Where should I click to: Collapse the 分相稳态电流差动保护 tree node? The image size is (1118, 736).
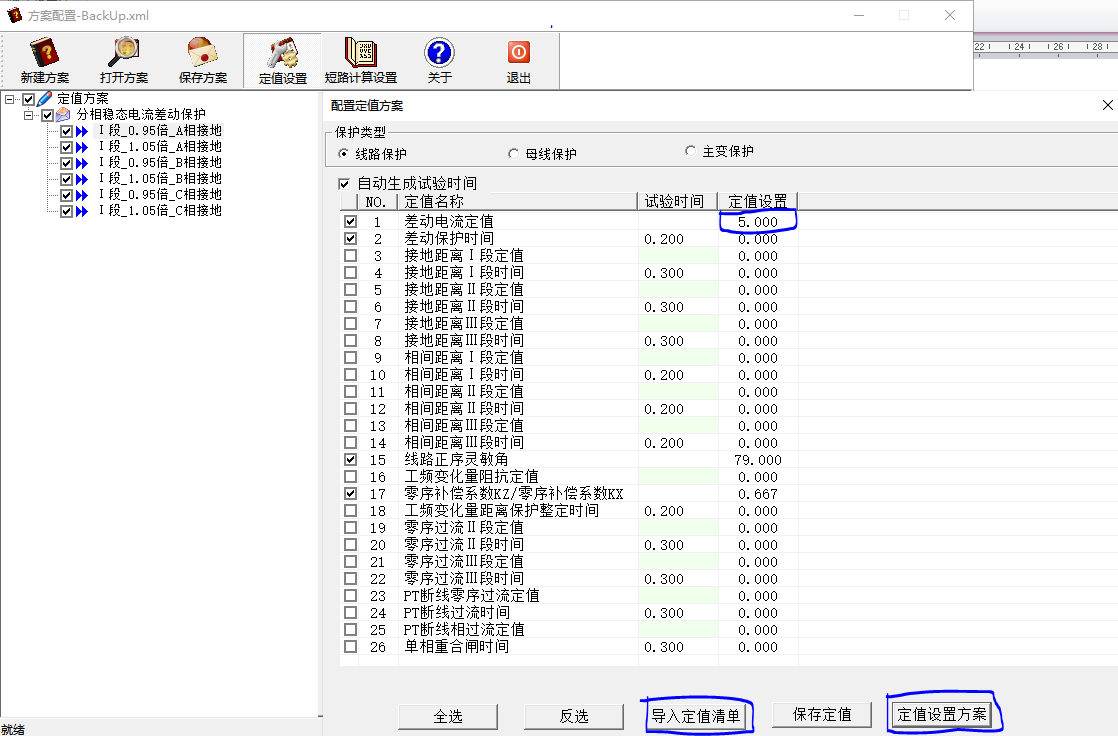click(x=29, y=115)
